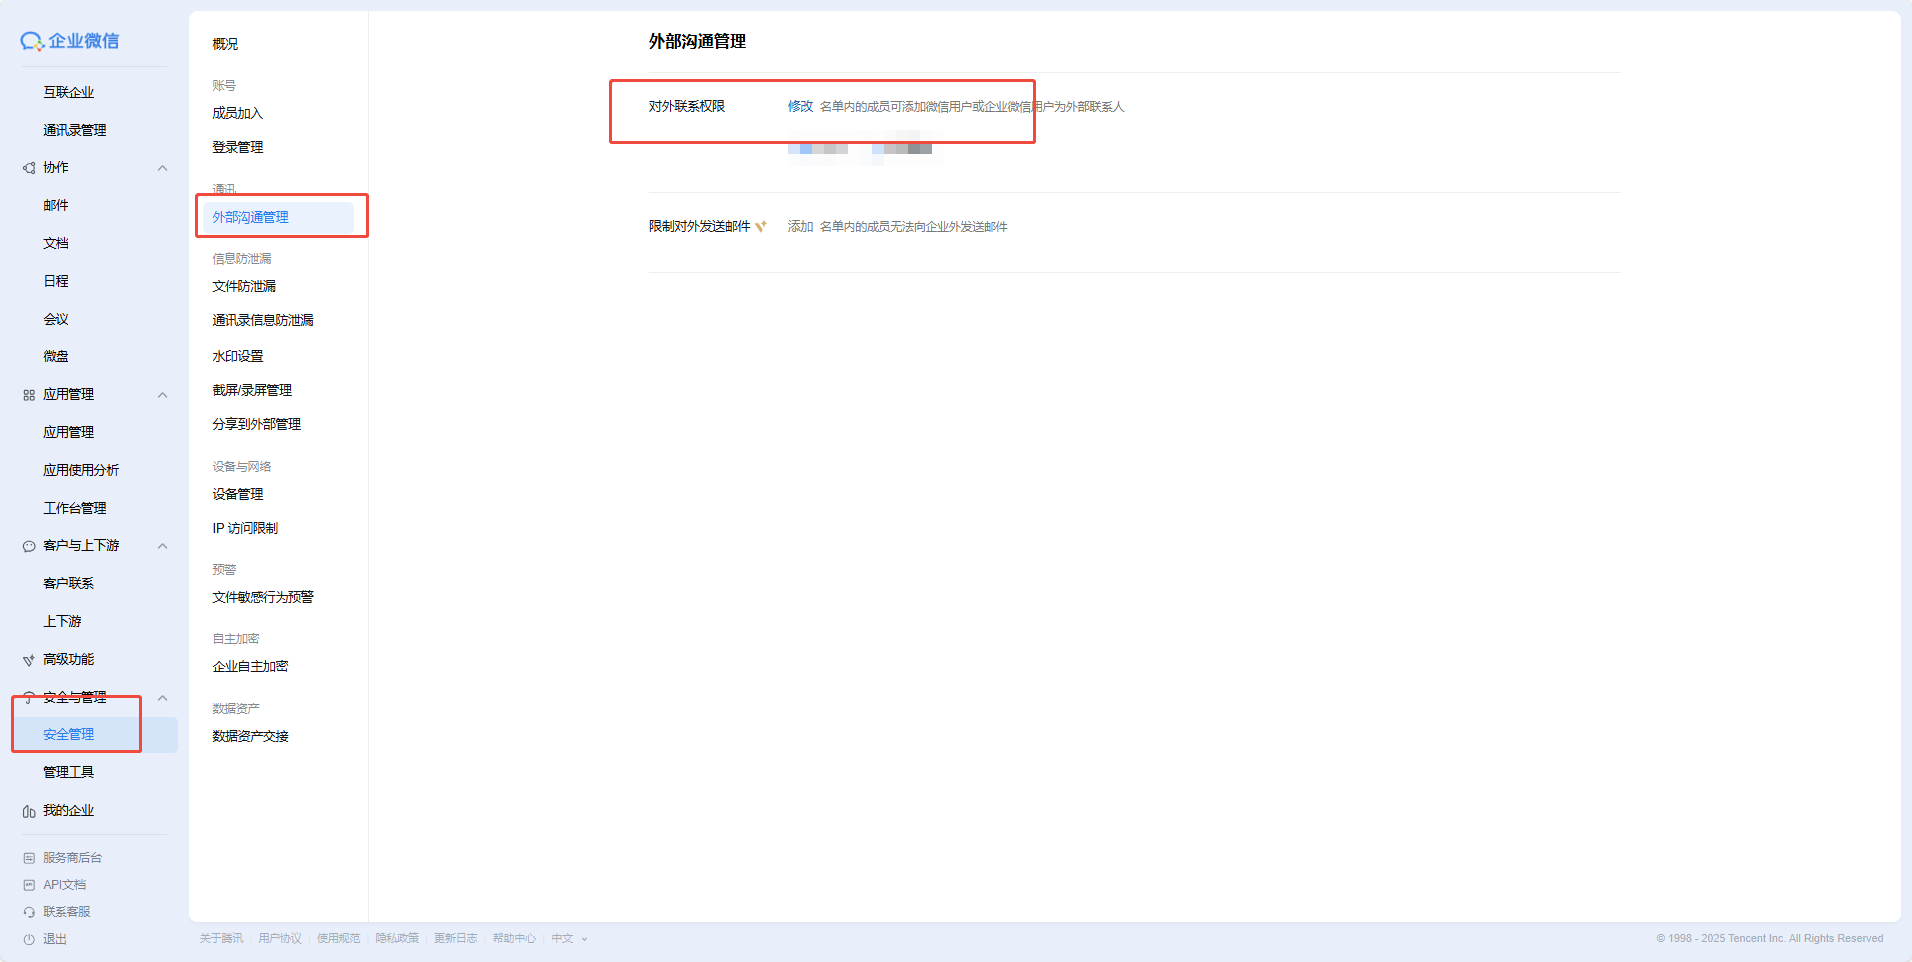Click the 服务商后台 icon
This screenshot has width=1912, height=962.
(x=28, y=857)
